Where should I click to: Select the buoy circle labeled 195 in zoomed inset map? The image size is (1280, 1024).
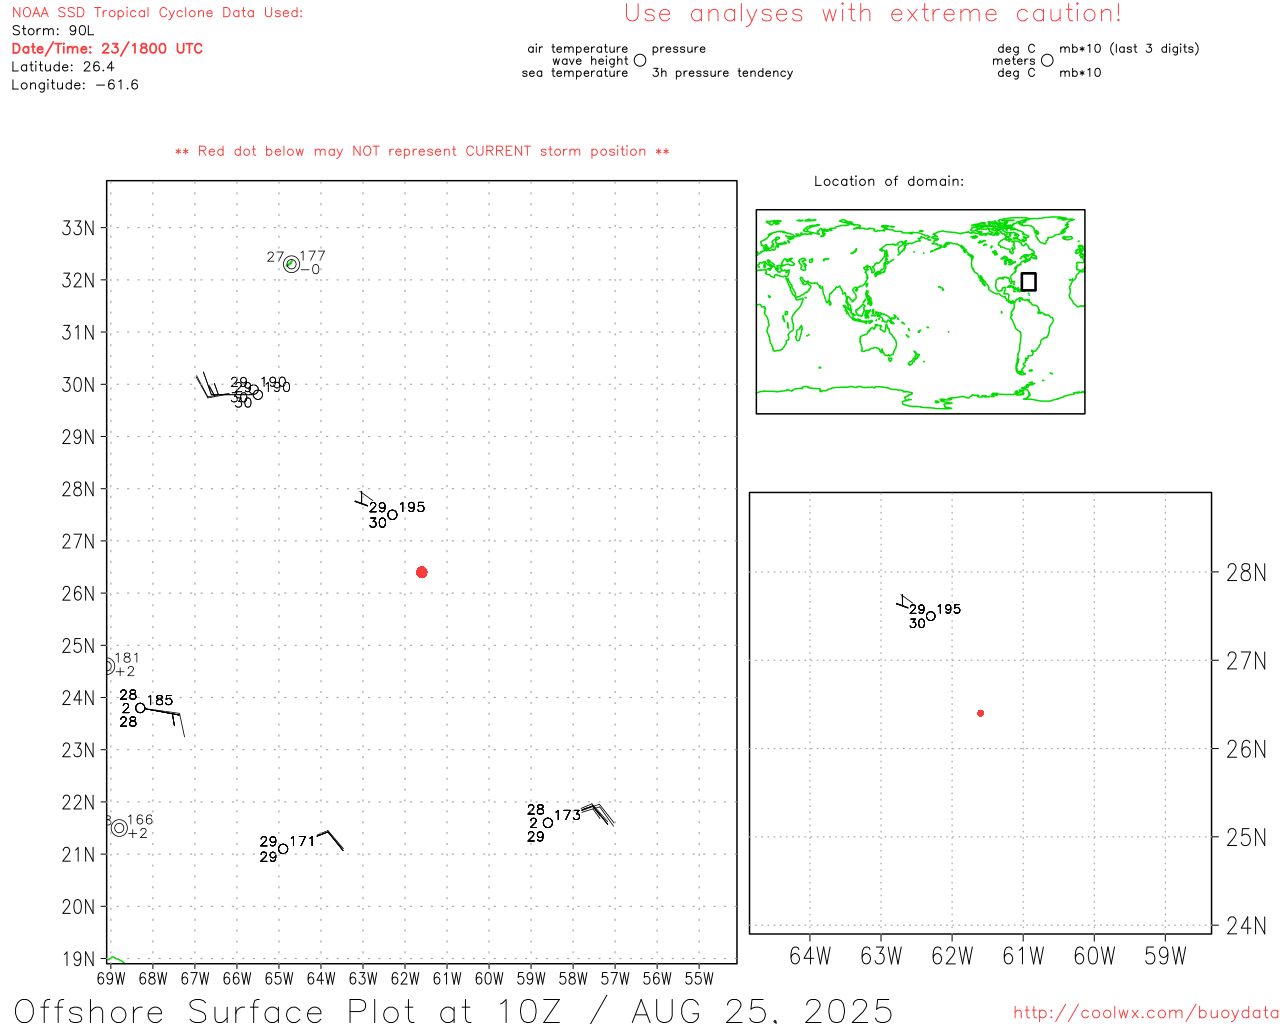click(x=931, y=616)
